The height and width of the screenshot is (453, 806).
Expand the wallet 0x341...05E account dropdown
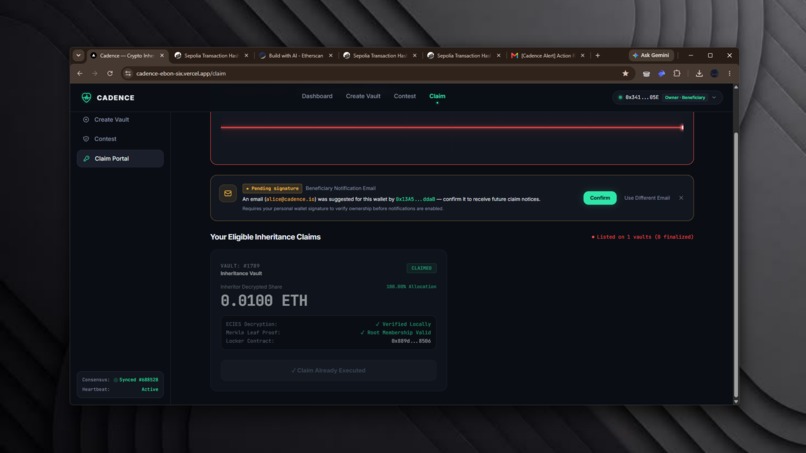(x=714, y=98)
